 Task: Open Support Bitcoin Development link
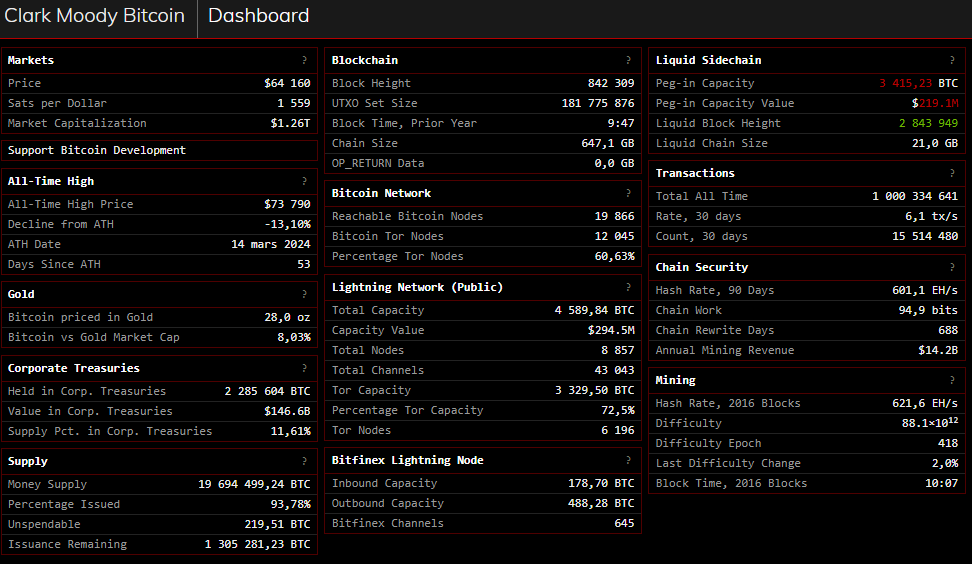coord(97,151)
